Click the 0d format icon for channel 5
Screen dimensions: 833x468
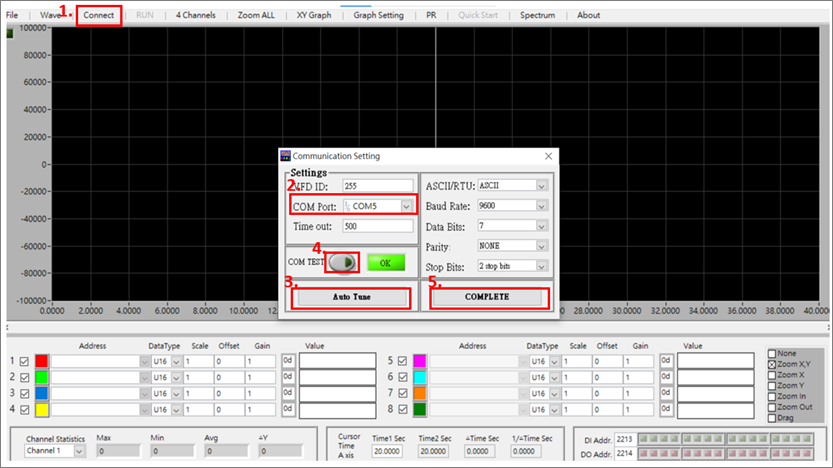pyautogui.click(x=666, y=361)
